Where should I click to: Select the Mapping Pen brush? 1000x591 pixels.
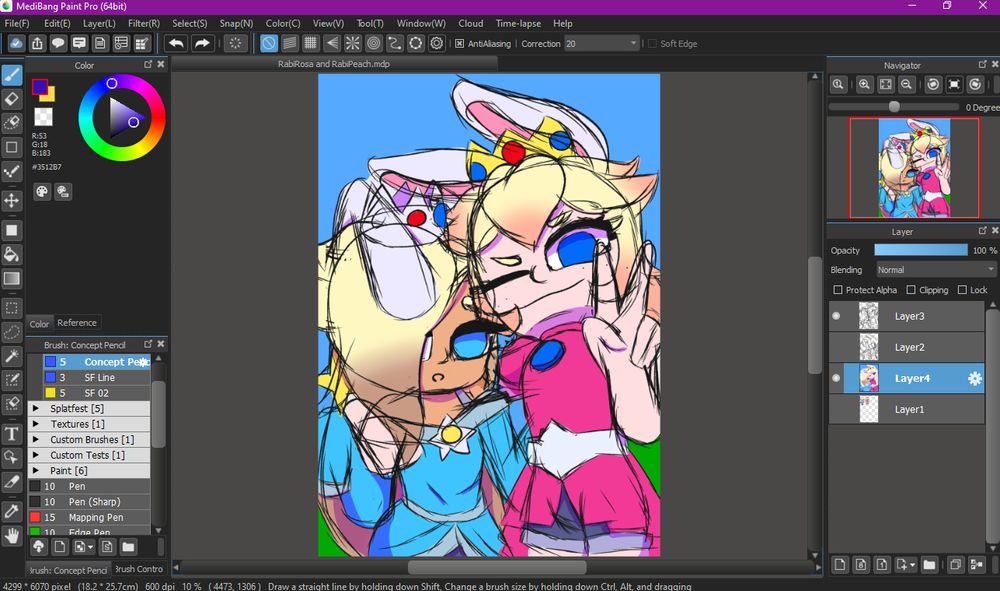(89, 518)
